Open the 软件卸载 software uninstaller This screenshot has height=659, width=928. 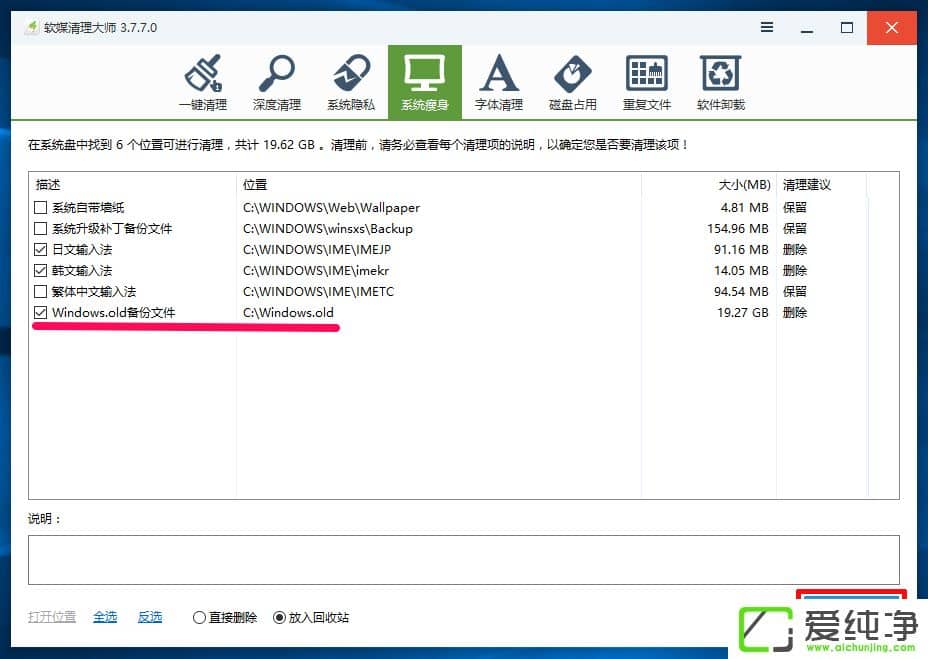pos(720,80)
